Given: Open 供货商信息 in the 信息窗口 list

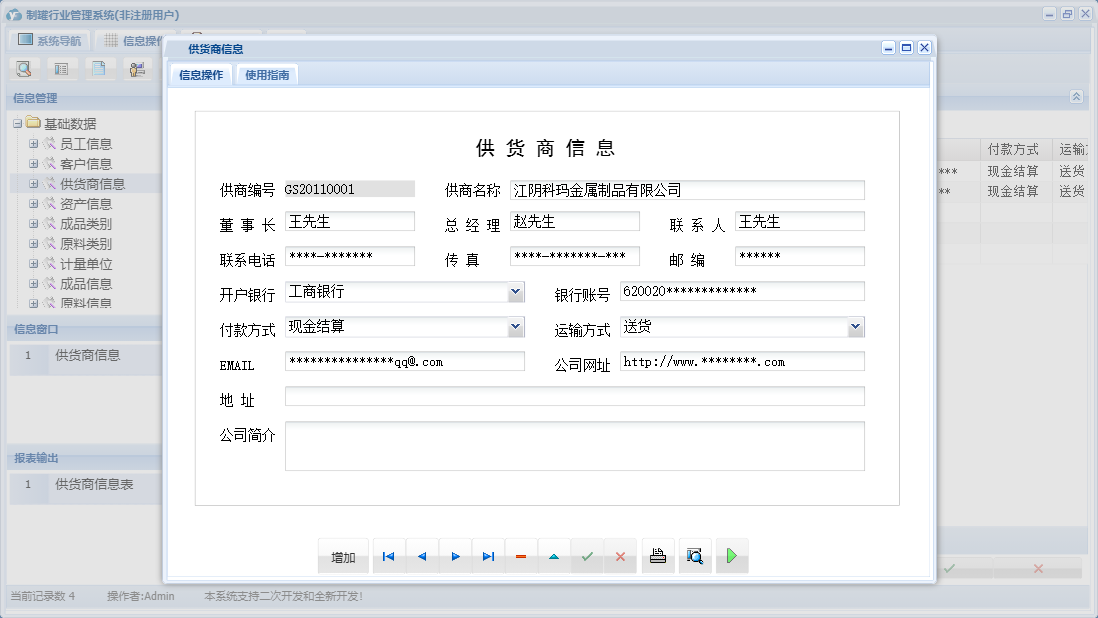Looking at the screenshot, I should tap(88, 356).
